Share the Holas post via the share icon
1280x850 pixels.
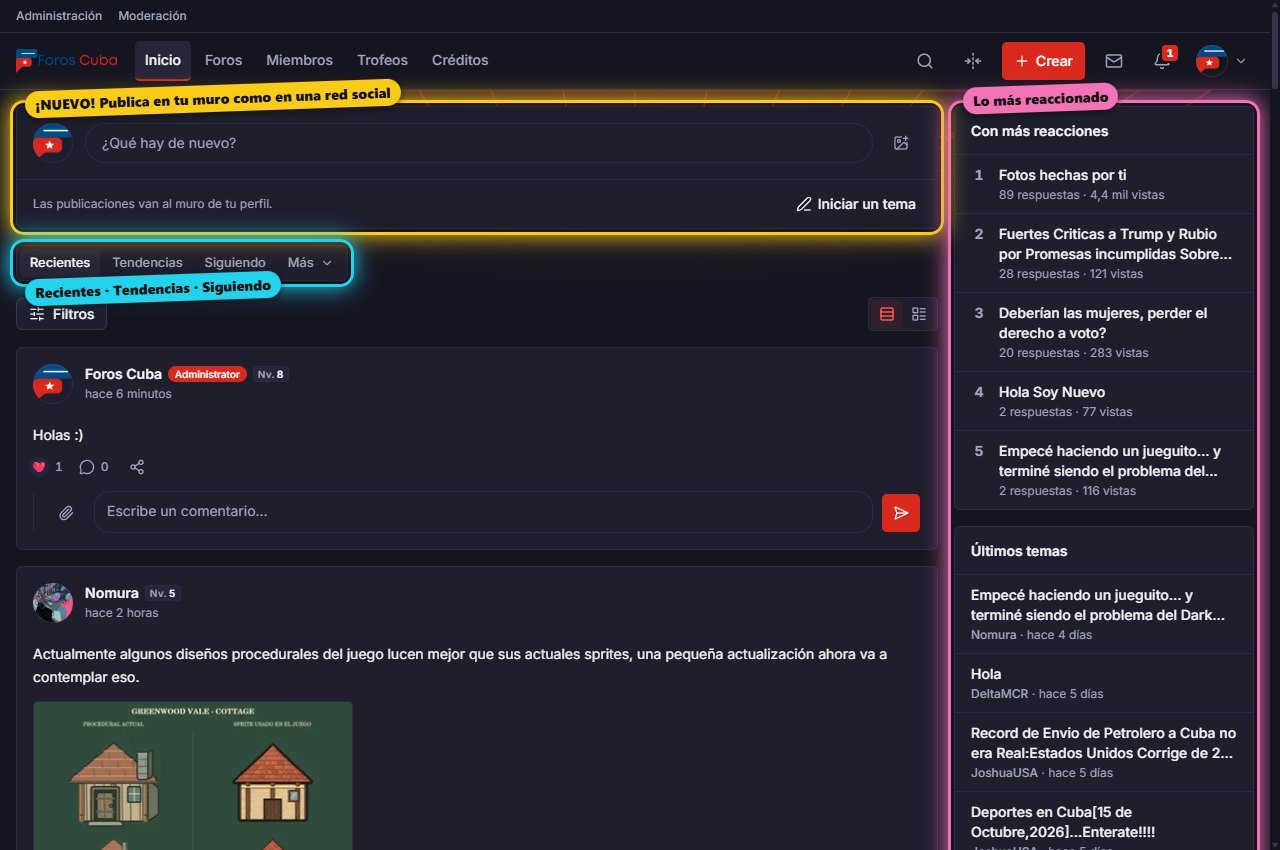point(137,467)
